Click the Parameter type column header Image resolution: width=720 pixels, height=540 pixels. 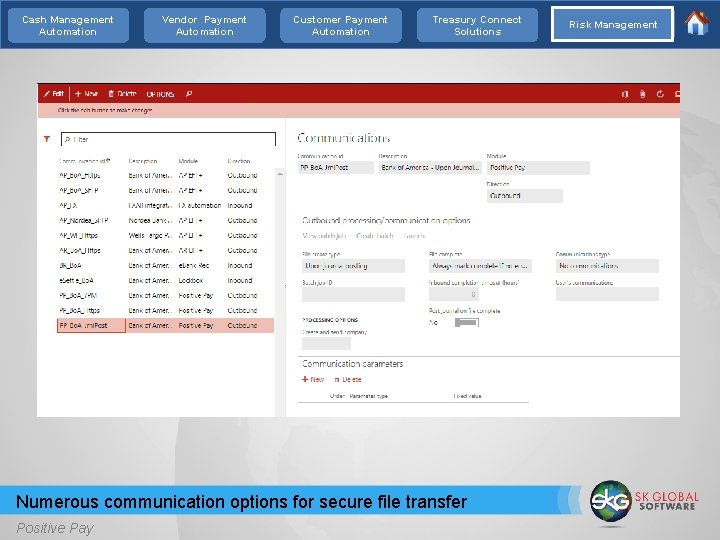(x=368, y=396)
